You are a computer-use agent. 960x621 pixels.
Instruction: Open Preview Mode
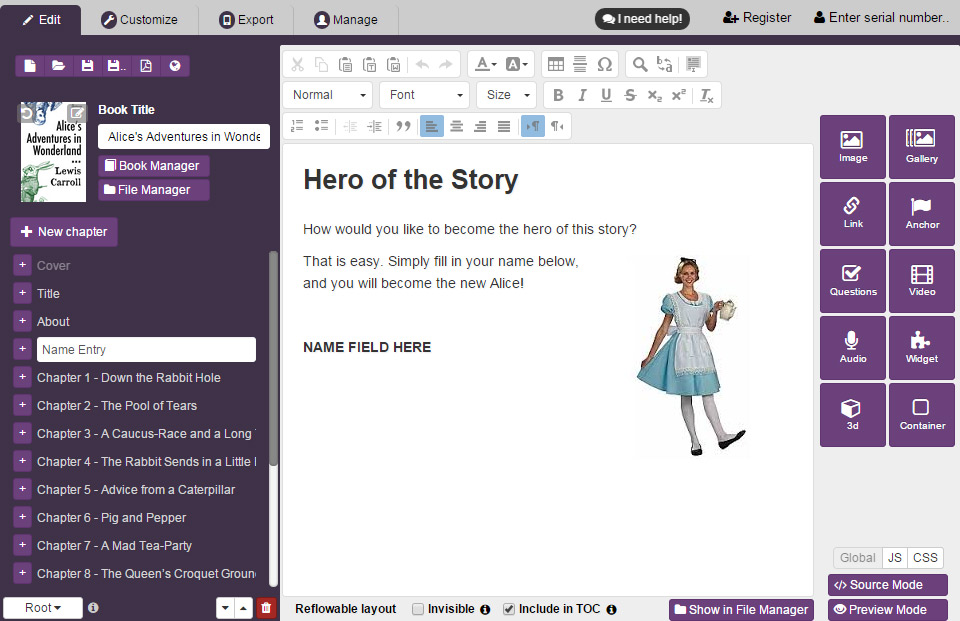(x=887, y=609)
